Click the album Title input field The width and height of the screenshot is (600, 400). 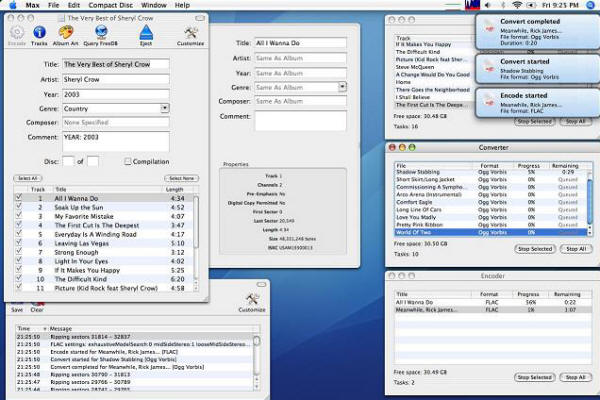116,64
